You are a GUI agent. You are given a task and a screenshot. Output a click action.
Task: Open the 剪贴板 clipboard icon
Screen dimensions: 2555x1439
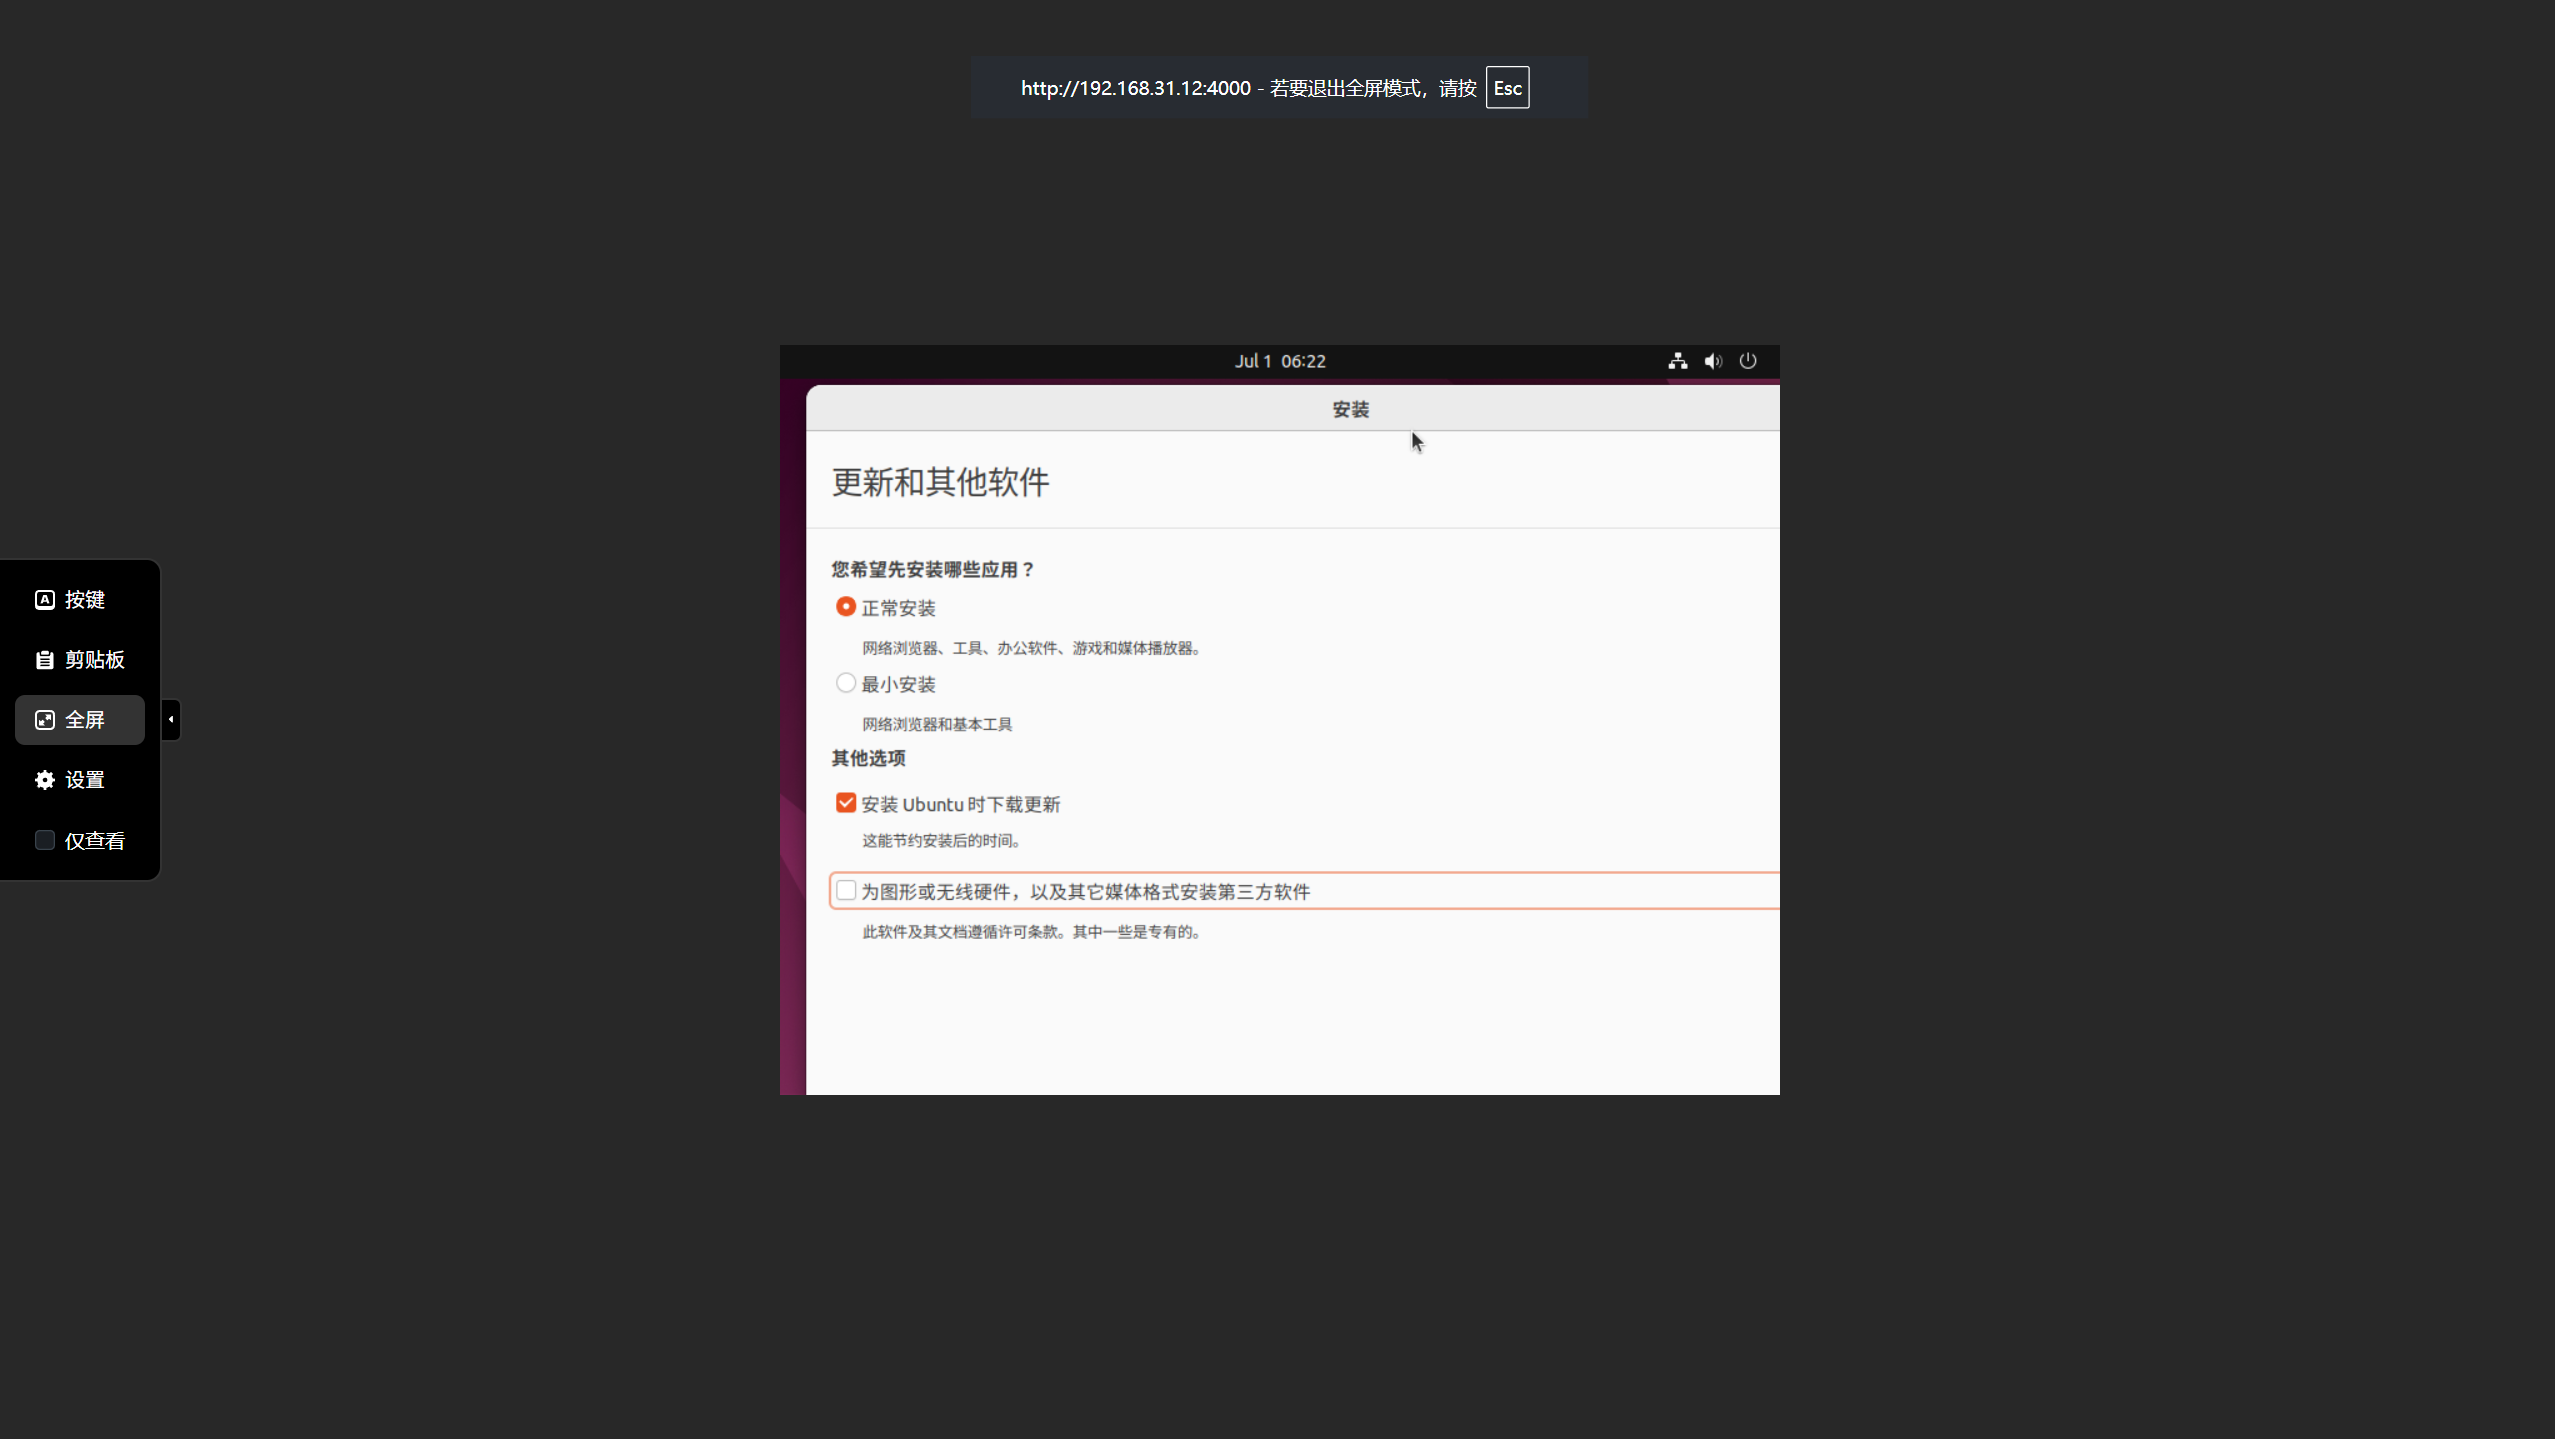pos(44,660)
